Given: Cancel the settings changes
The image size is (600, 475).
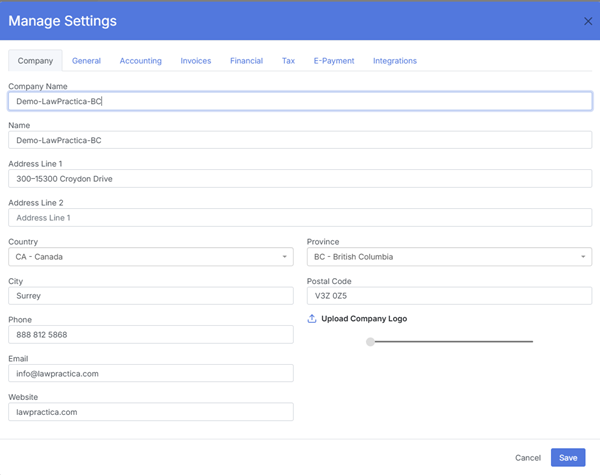Looking at the screenshot, I should pos(528,458).
